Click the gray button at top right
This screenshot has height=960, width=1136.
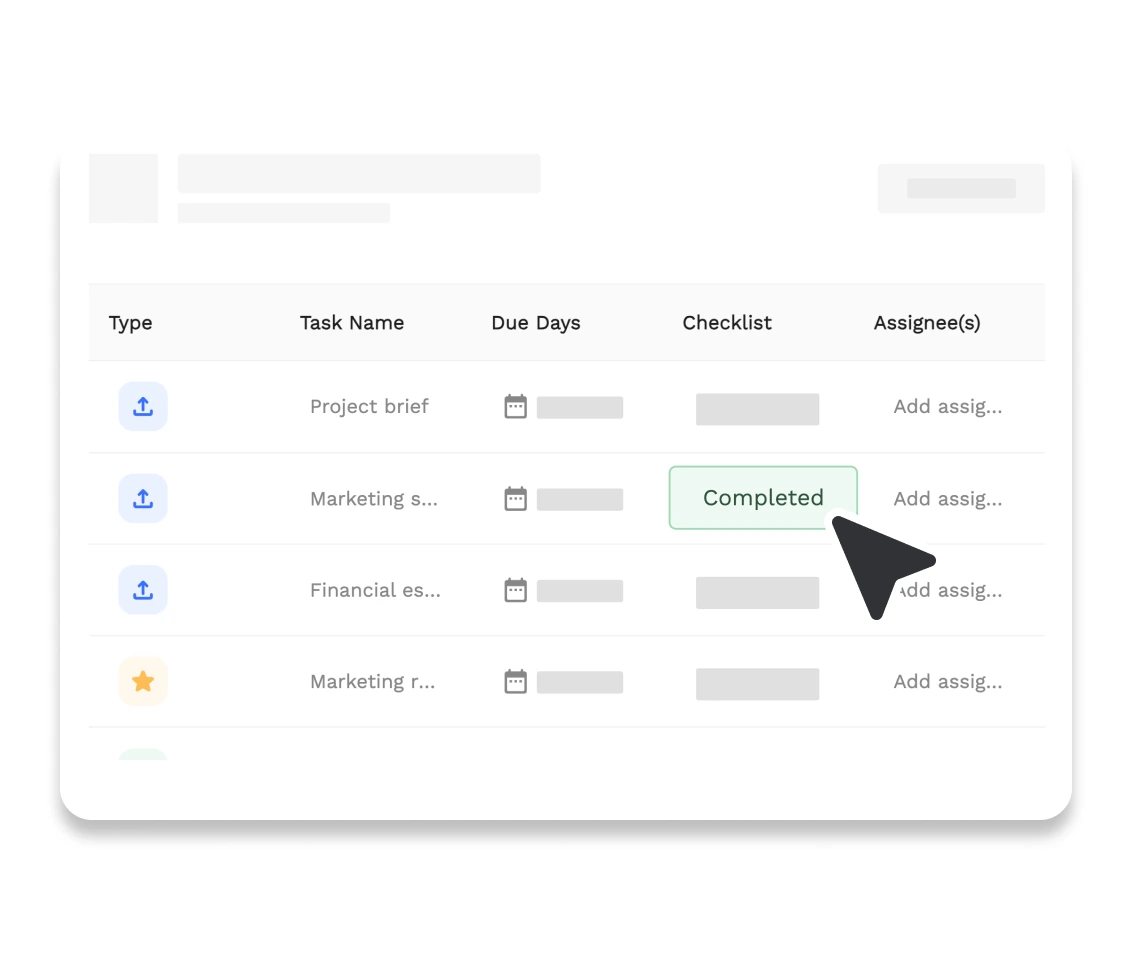tap(961, 189)
